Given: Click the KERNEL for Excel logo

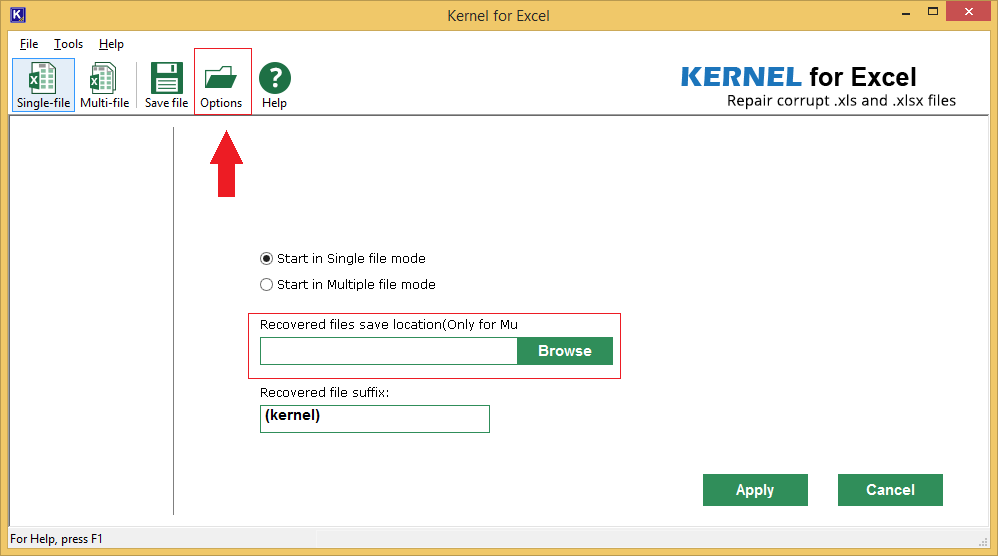Looking at the screenshot, I should (x=799, y=77).
